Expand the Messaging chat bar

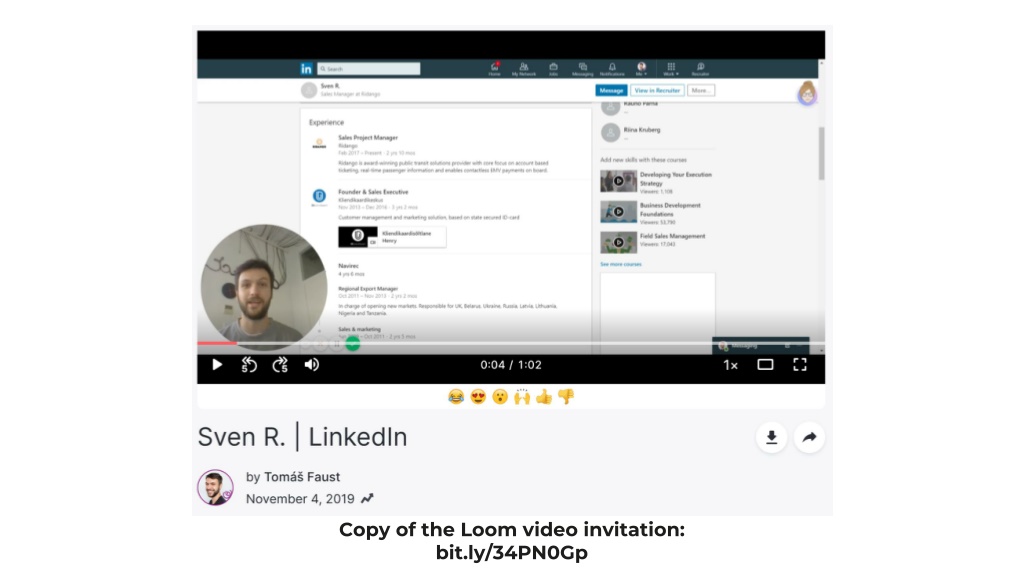click(760, 345)
